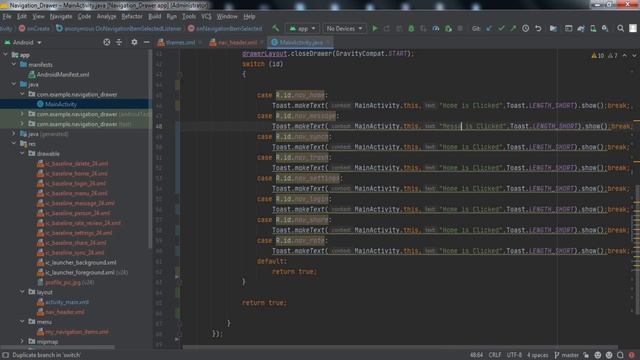Click the green Debug app bug icon
This screenshot has height=360, width=640.
(x=411, y=29)
